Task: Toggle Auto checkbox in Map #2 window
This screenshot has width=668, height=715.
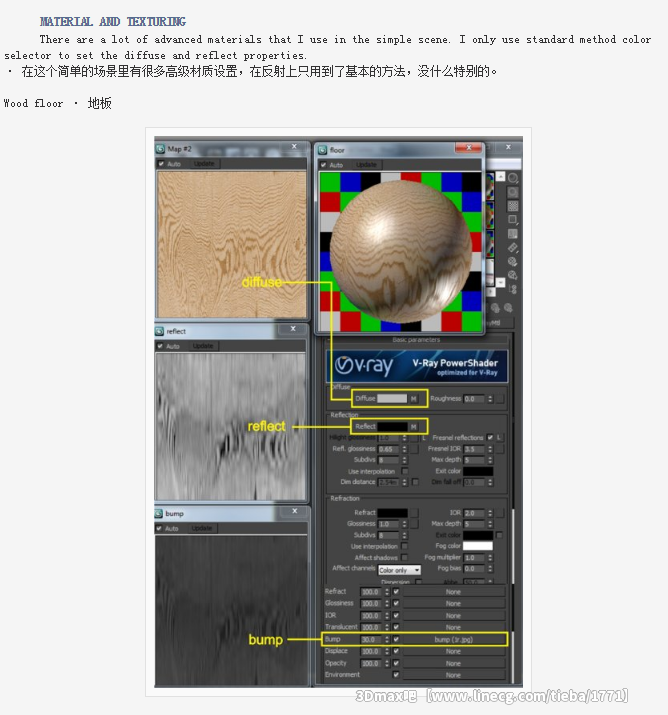Action: click(x=161, y=164)
